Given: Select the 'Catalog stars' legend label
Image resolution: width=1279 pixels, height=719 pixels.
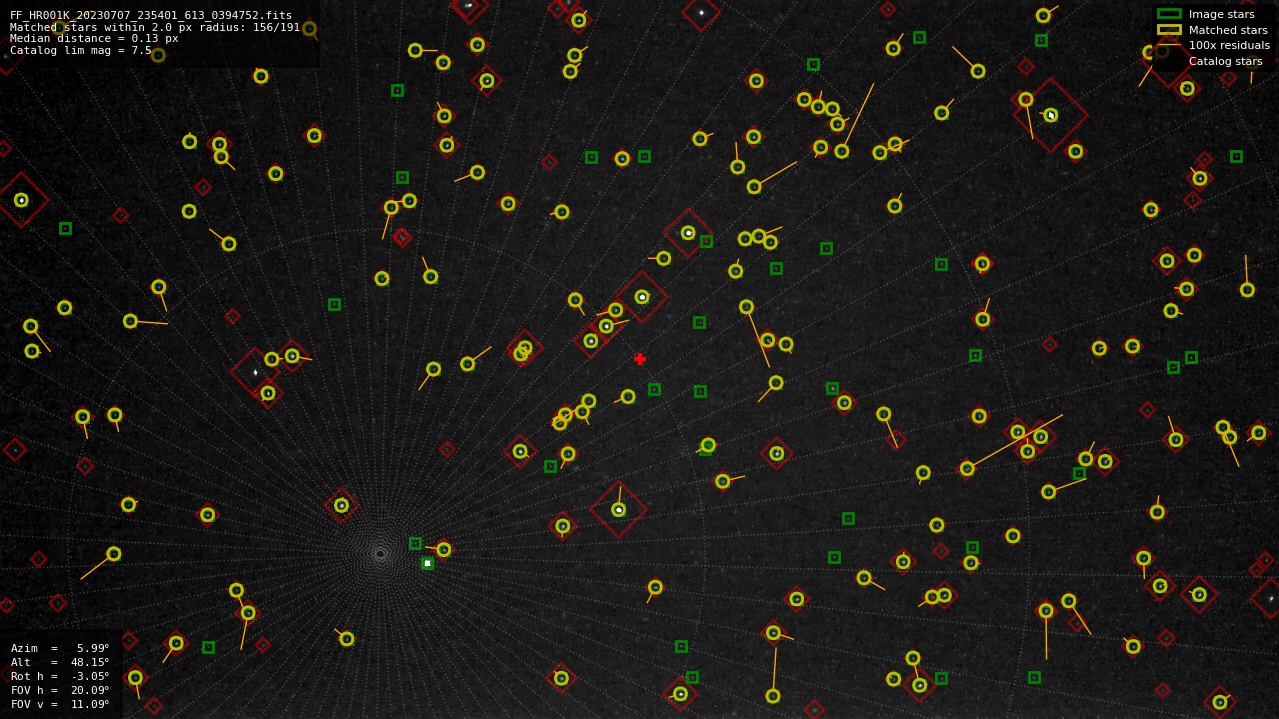Looking at the screenshot, I should point(1225,61).
